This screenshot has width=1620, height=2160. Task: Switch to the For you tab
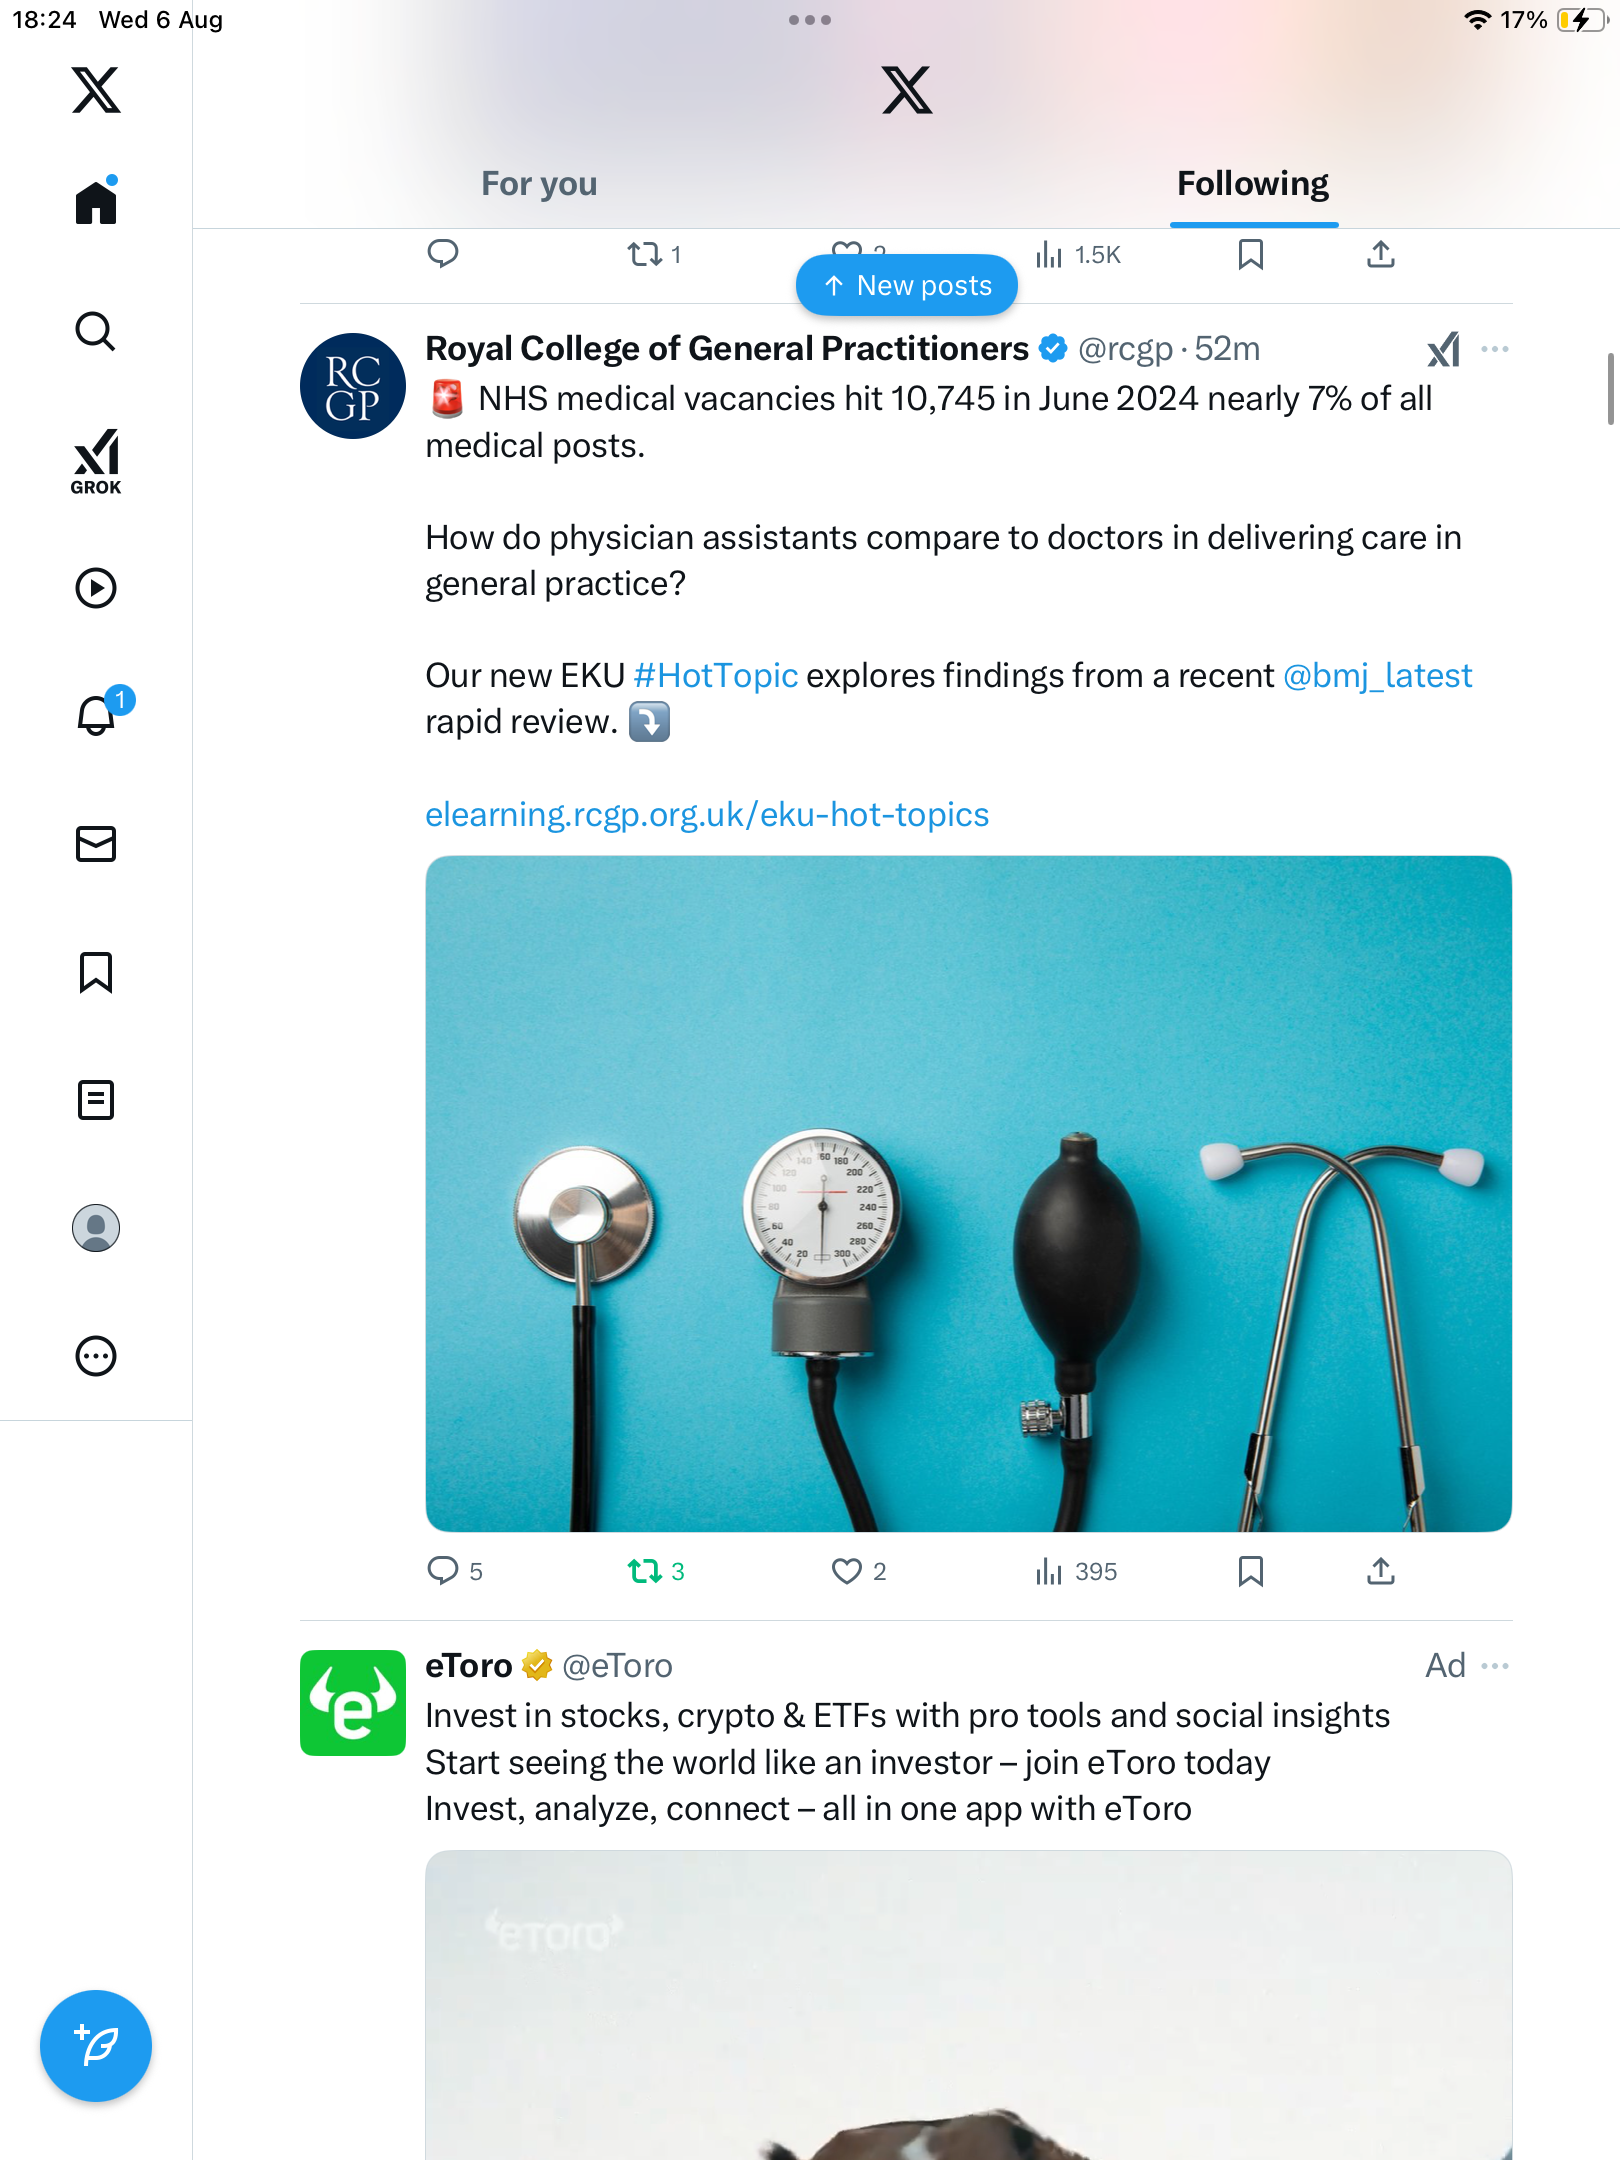click(539, 184)
